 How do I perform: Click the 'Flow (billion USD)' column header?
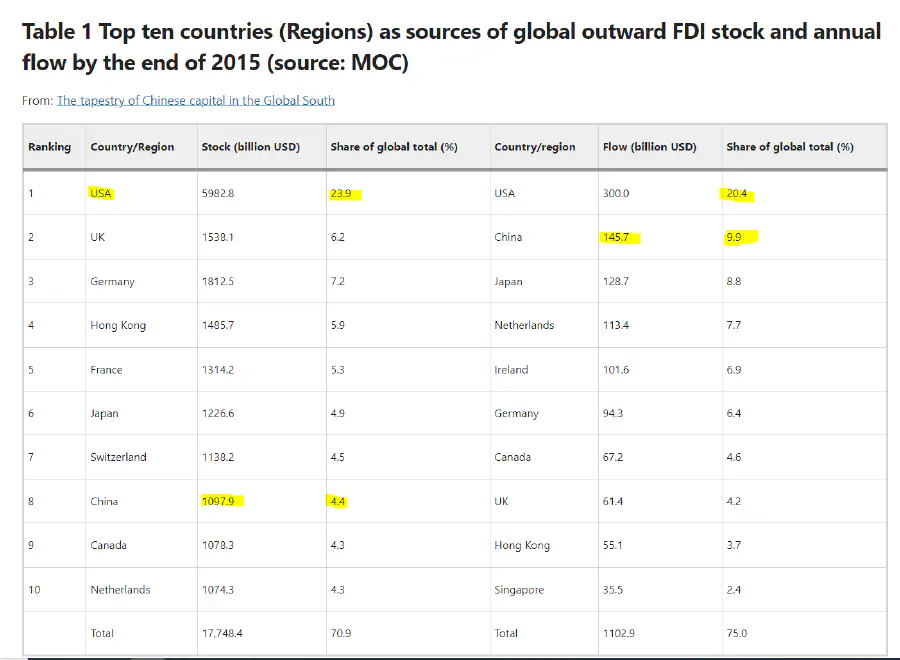point(649,147)
